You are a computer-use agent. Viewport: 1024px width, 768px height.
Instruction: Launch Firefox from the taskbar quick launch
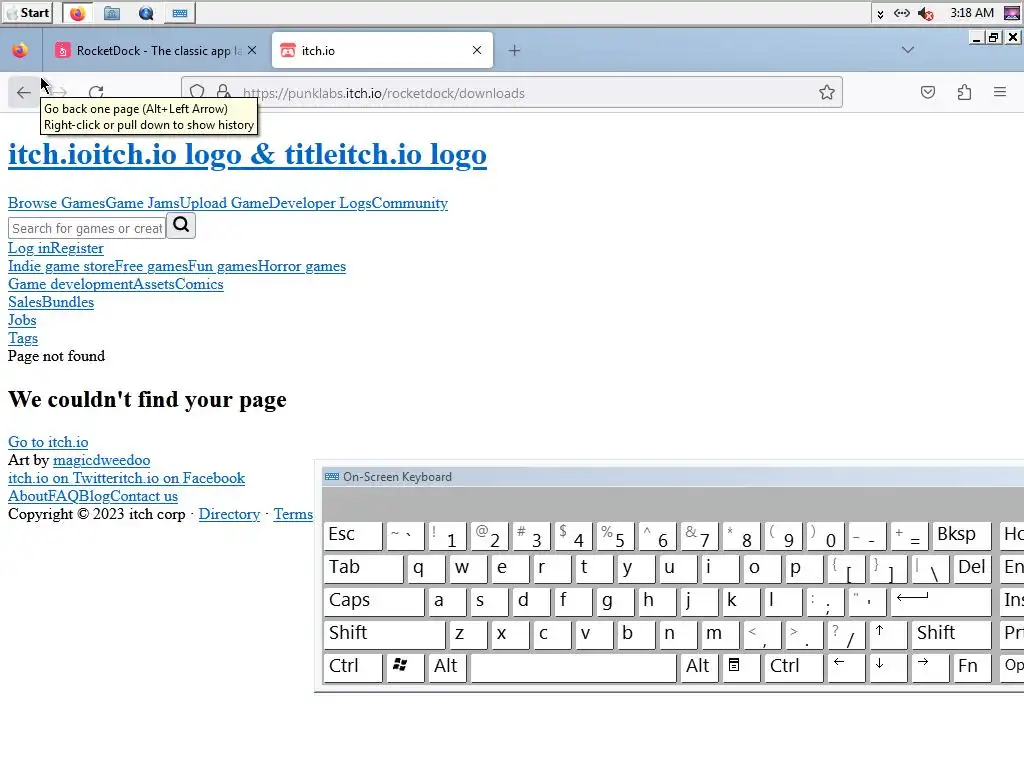point(78,13)
